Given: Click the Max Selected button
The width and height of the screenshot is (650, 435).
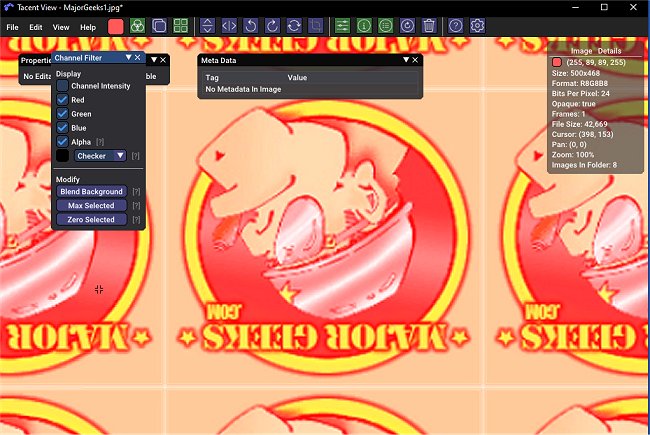Looking at the screenshot, I should [91, 206].
